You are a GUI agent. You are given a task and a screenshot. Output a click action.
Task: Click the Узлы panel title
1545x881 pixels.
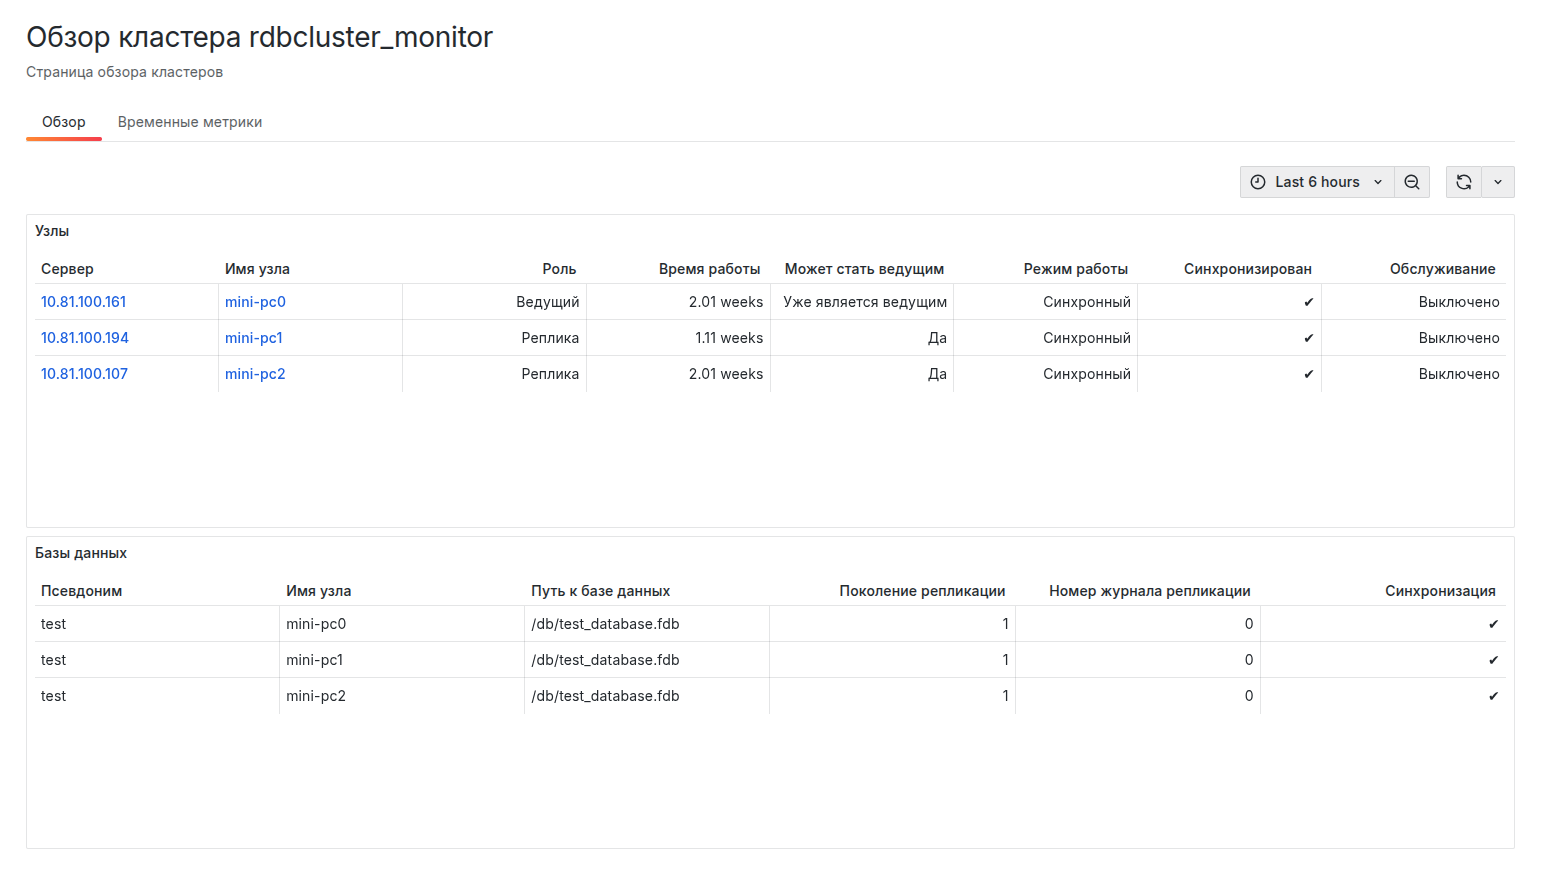pos(52,231)
